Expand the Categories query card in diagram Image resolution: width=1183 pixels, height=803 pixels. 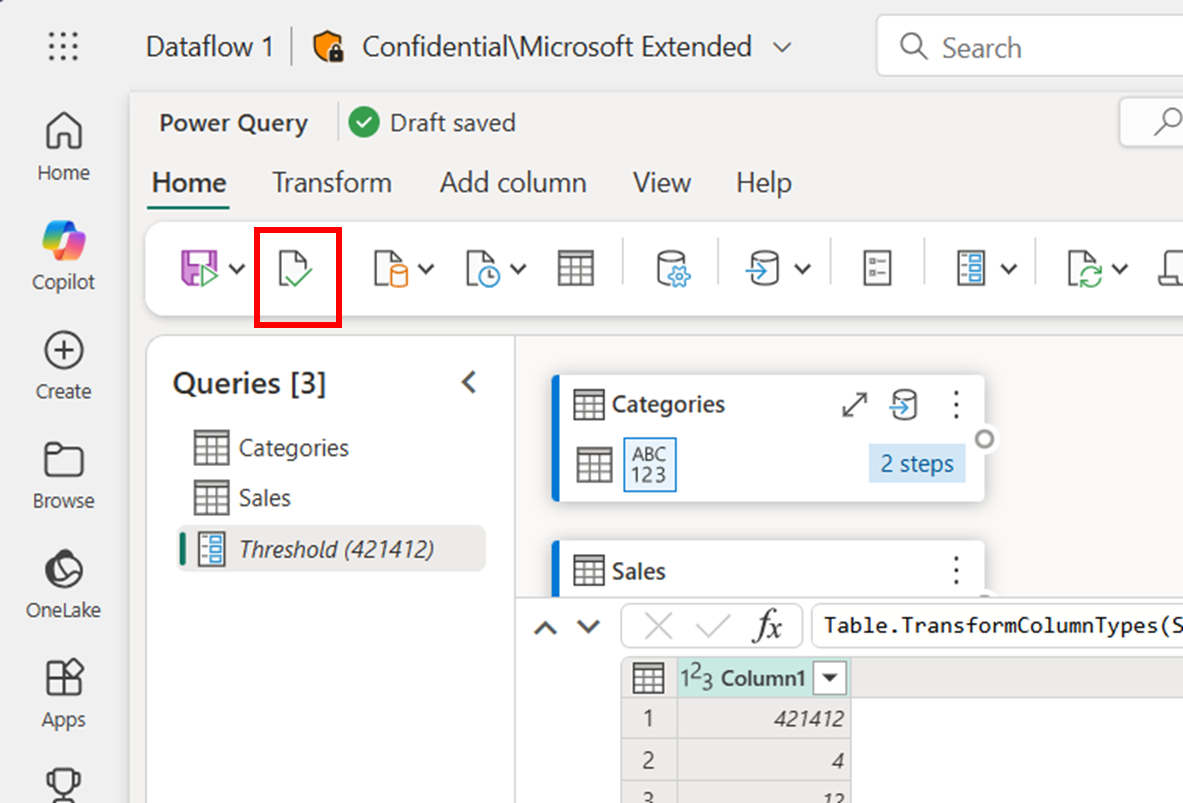854,405
